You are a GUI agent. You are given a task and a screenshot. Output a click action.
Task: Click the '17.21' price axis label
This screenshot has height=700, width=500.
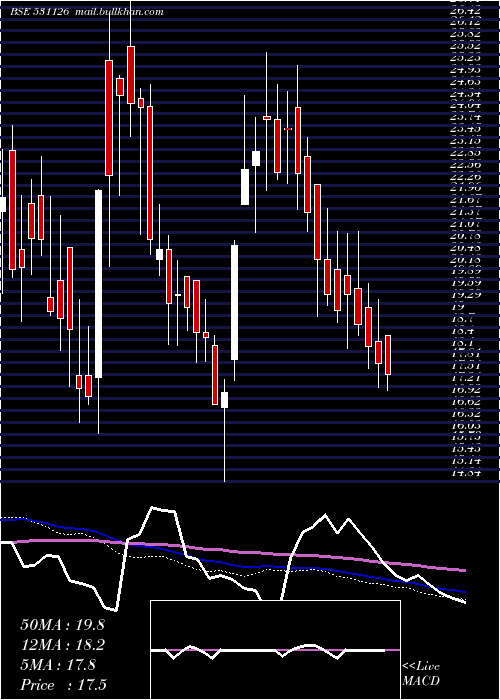point(466,378)
